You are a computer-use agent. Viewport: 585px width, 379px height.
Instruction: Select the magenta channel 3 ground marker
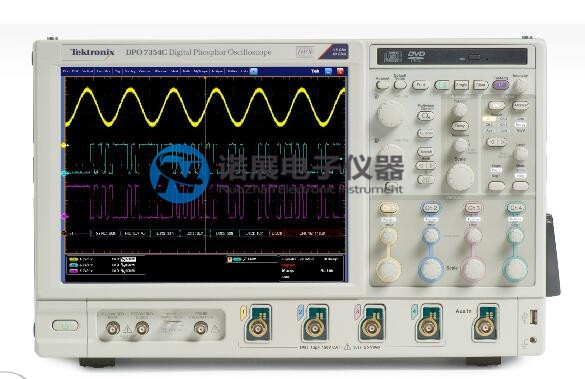tap(64, 216)
